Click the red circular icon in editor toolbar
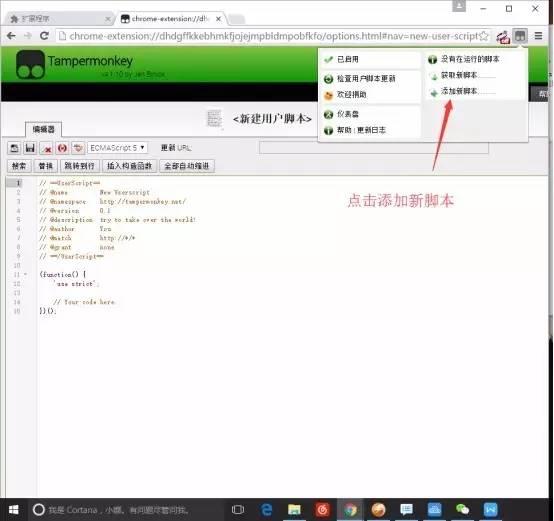 pos(62,148)
